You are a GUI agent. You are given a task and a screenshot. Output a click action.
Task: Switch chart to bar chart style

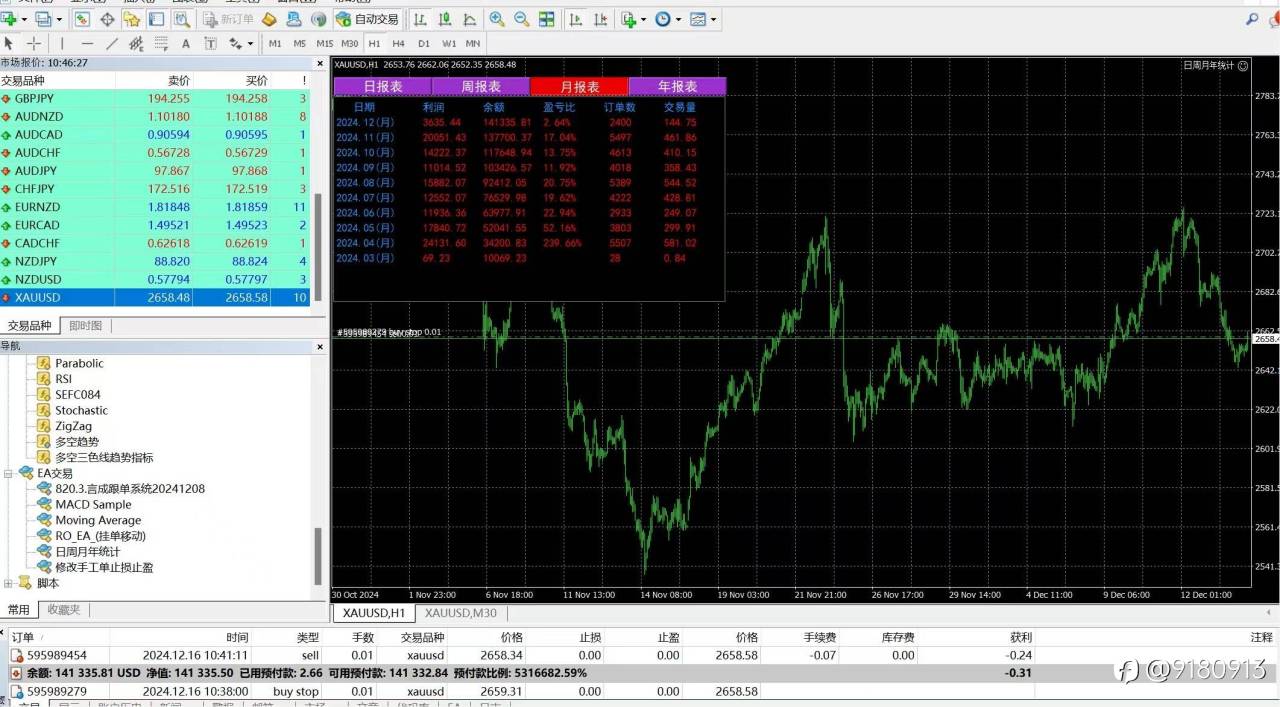pyautogui.click(x=420, y=19)
